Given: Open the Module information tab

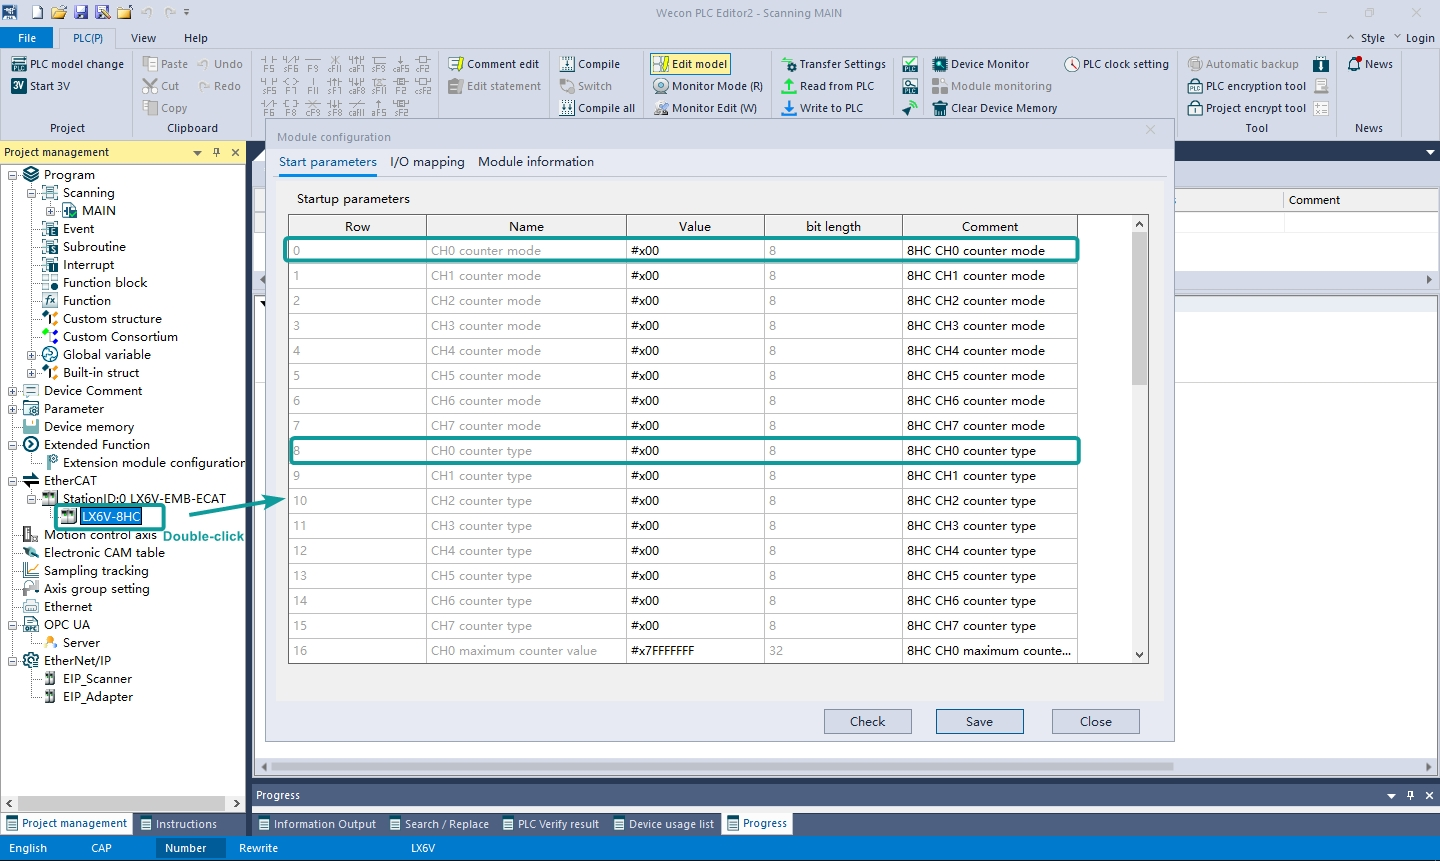Looking at the screenshot, I should point(536,162).
